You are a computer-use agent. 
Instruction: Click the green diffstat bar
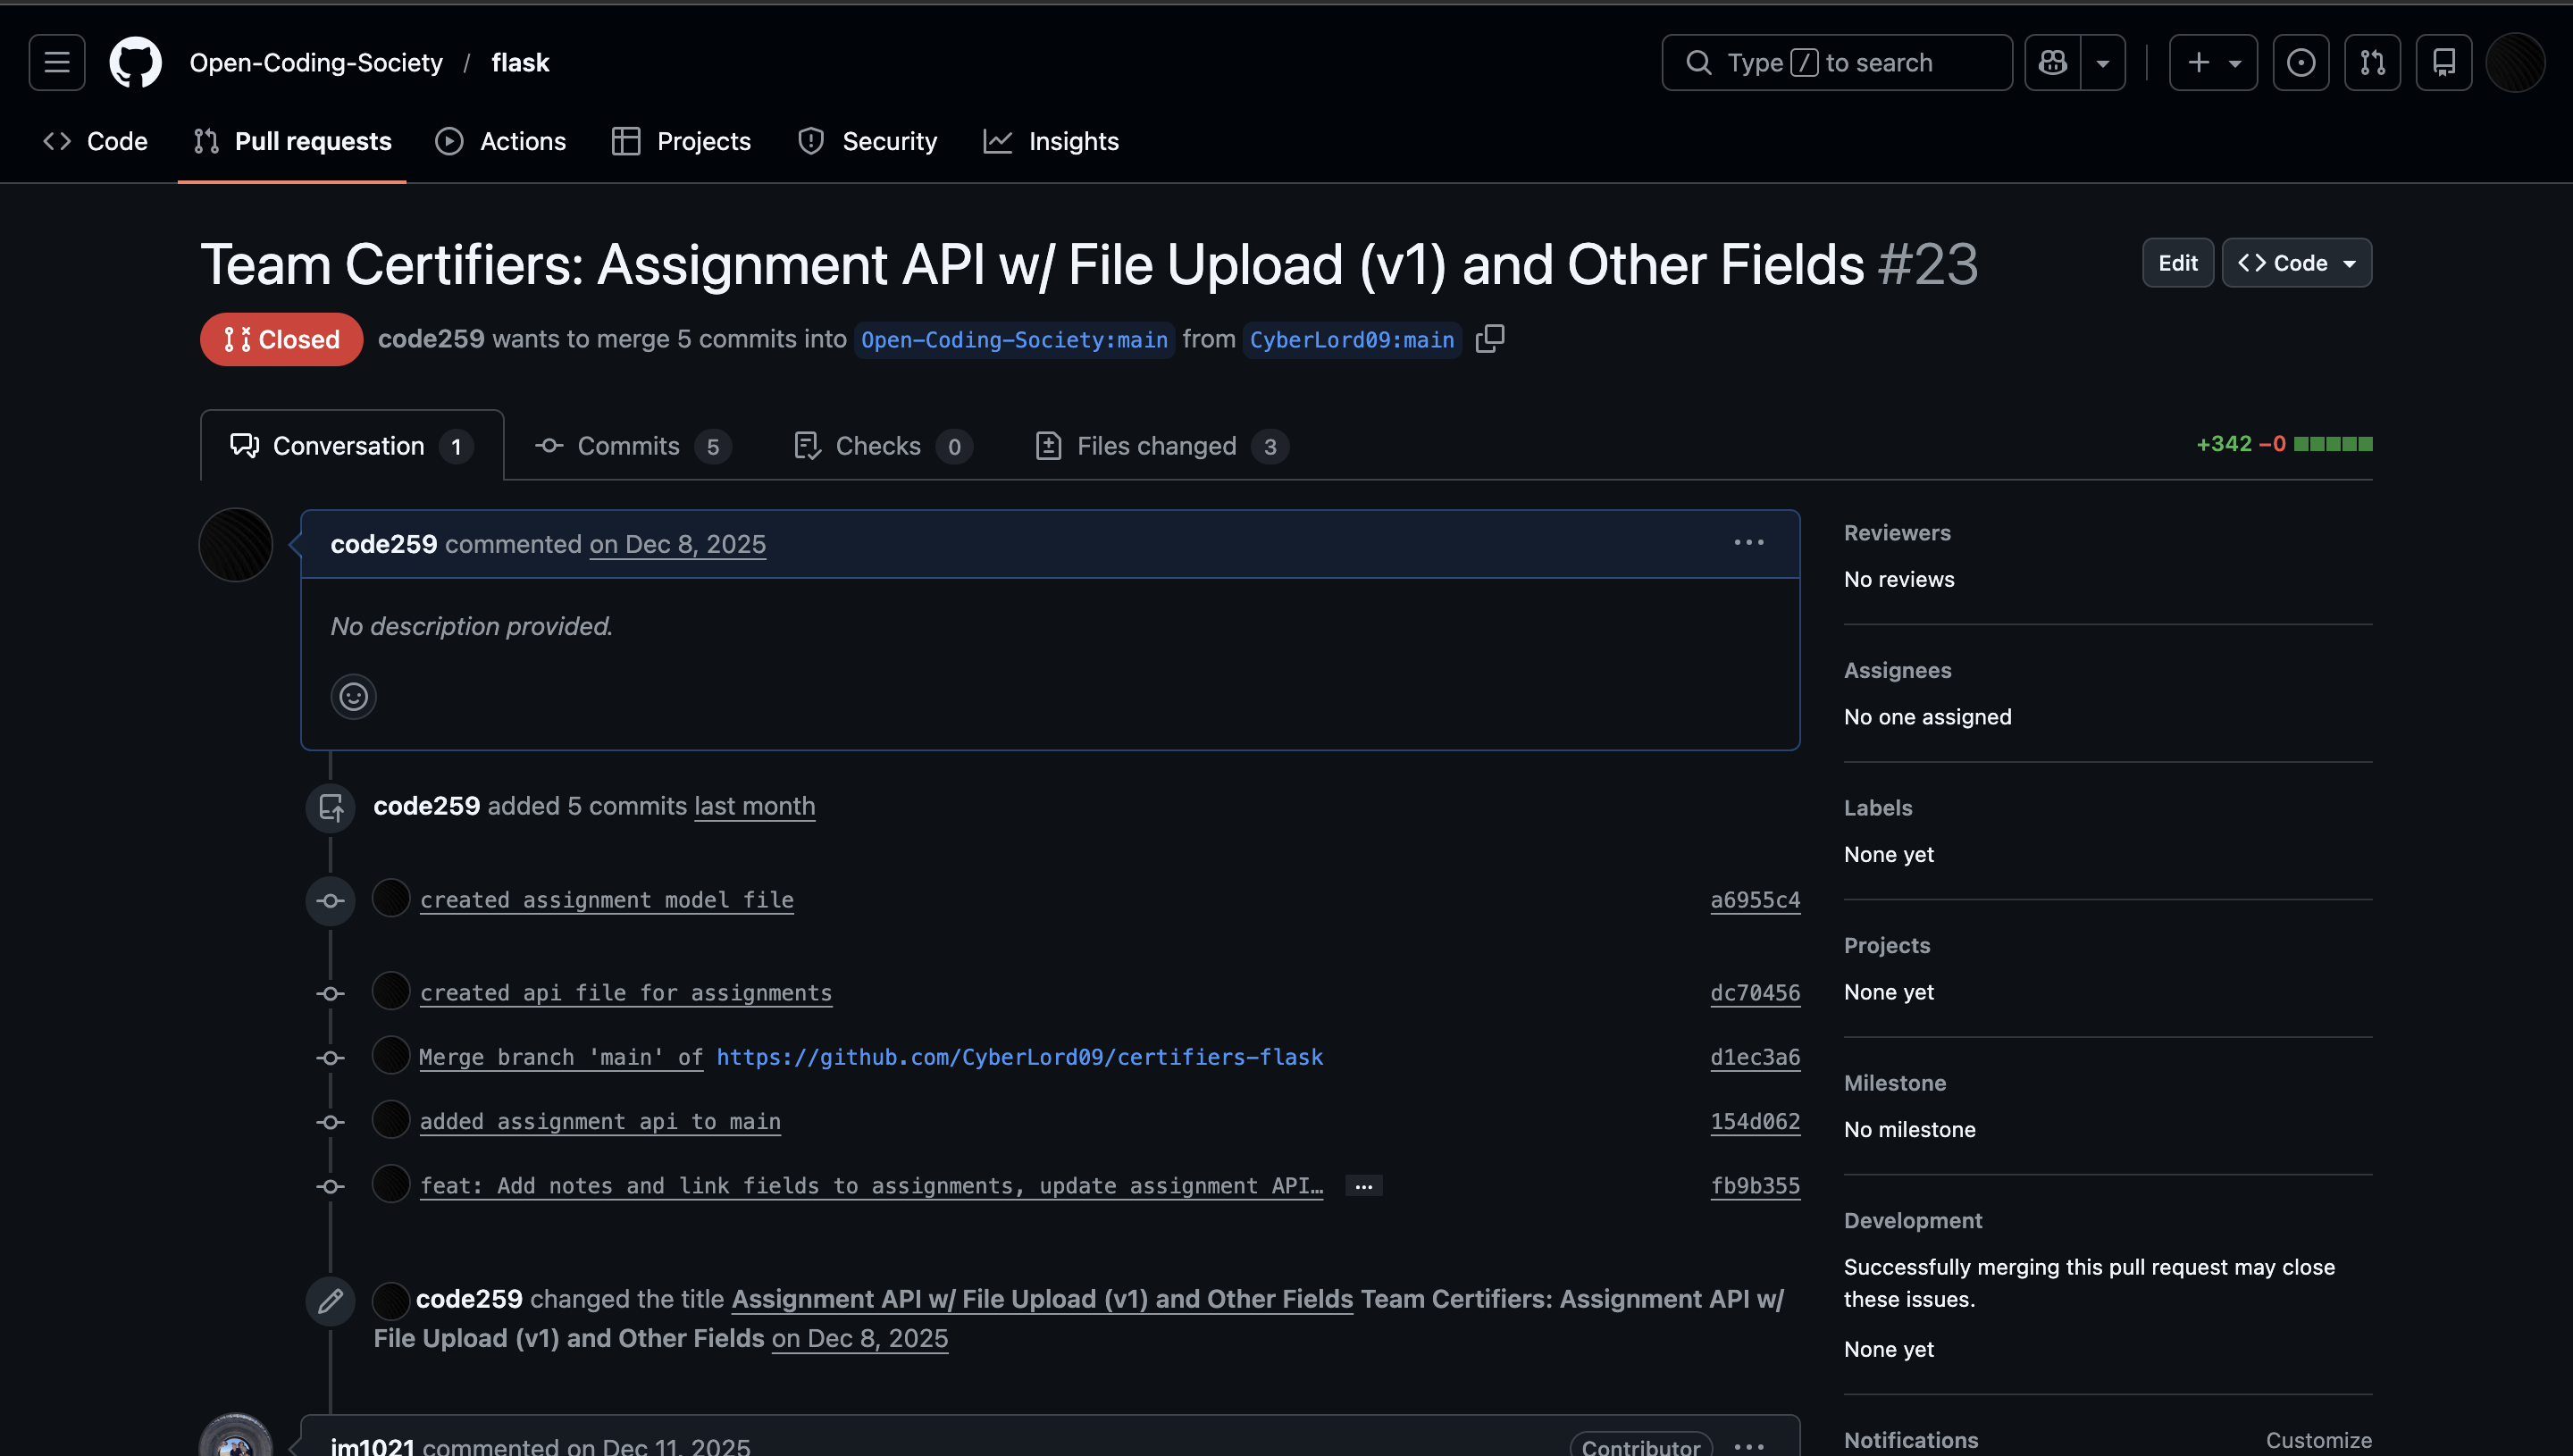[x=2332, y=444]
